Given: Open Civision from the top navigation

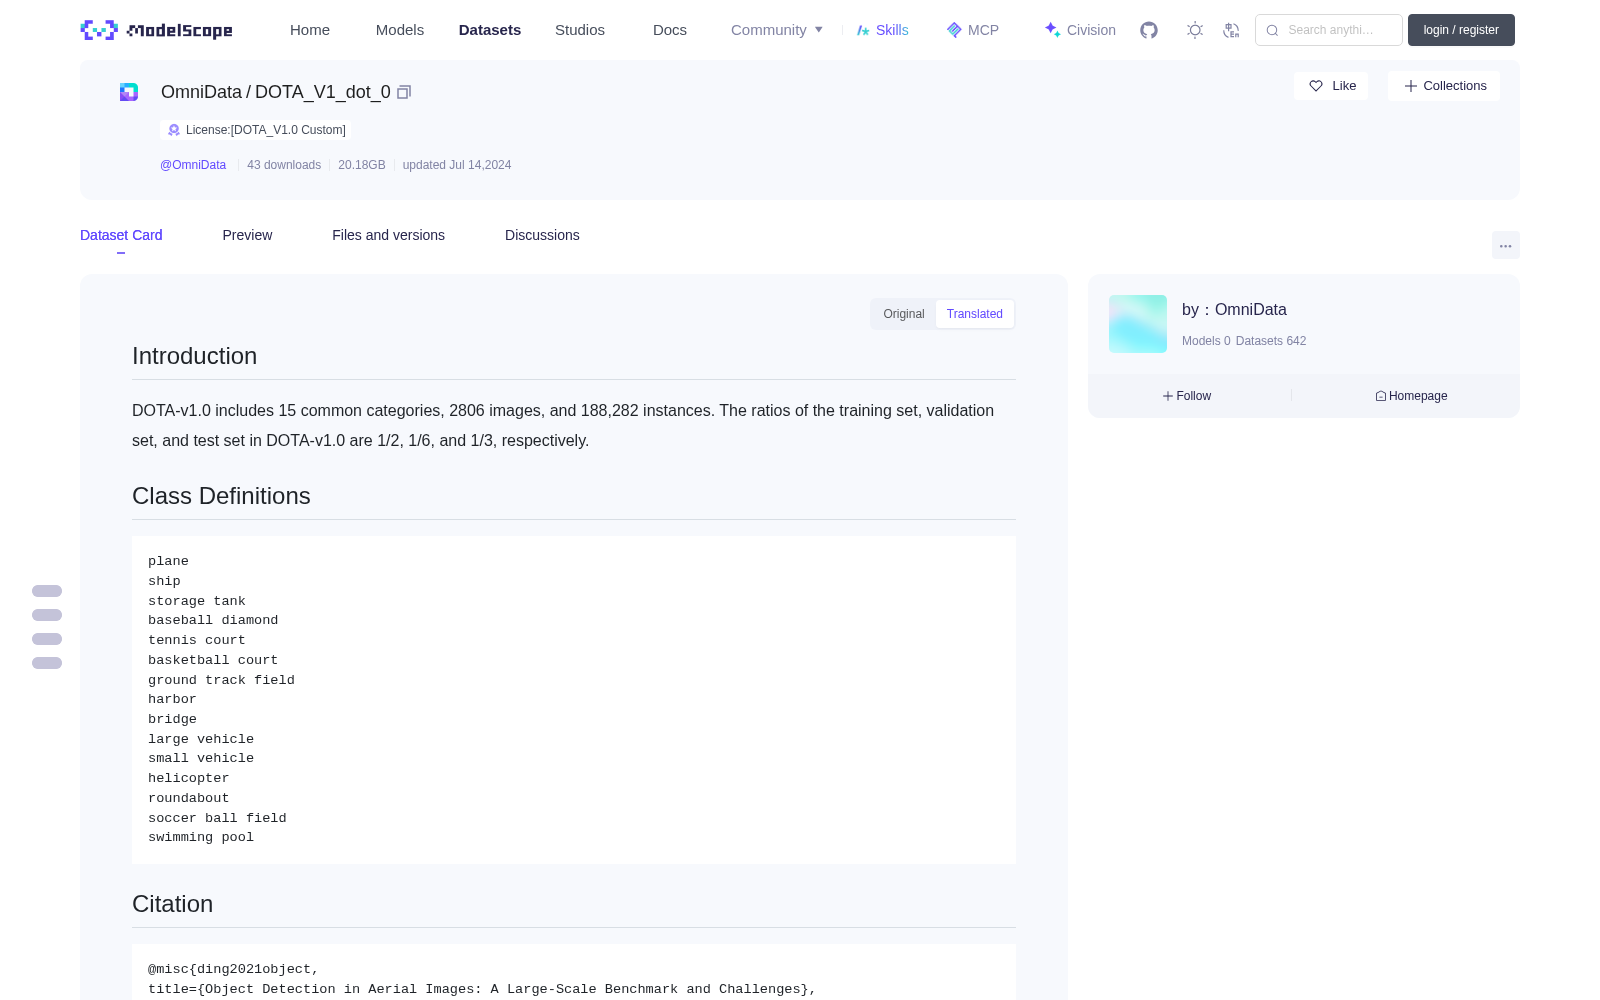Looking at the screenshot, I should (x=1080, y=30).
